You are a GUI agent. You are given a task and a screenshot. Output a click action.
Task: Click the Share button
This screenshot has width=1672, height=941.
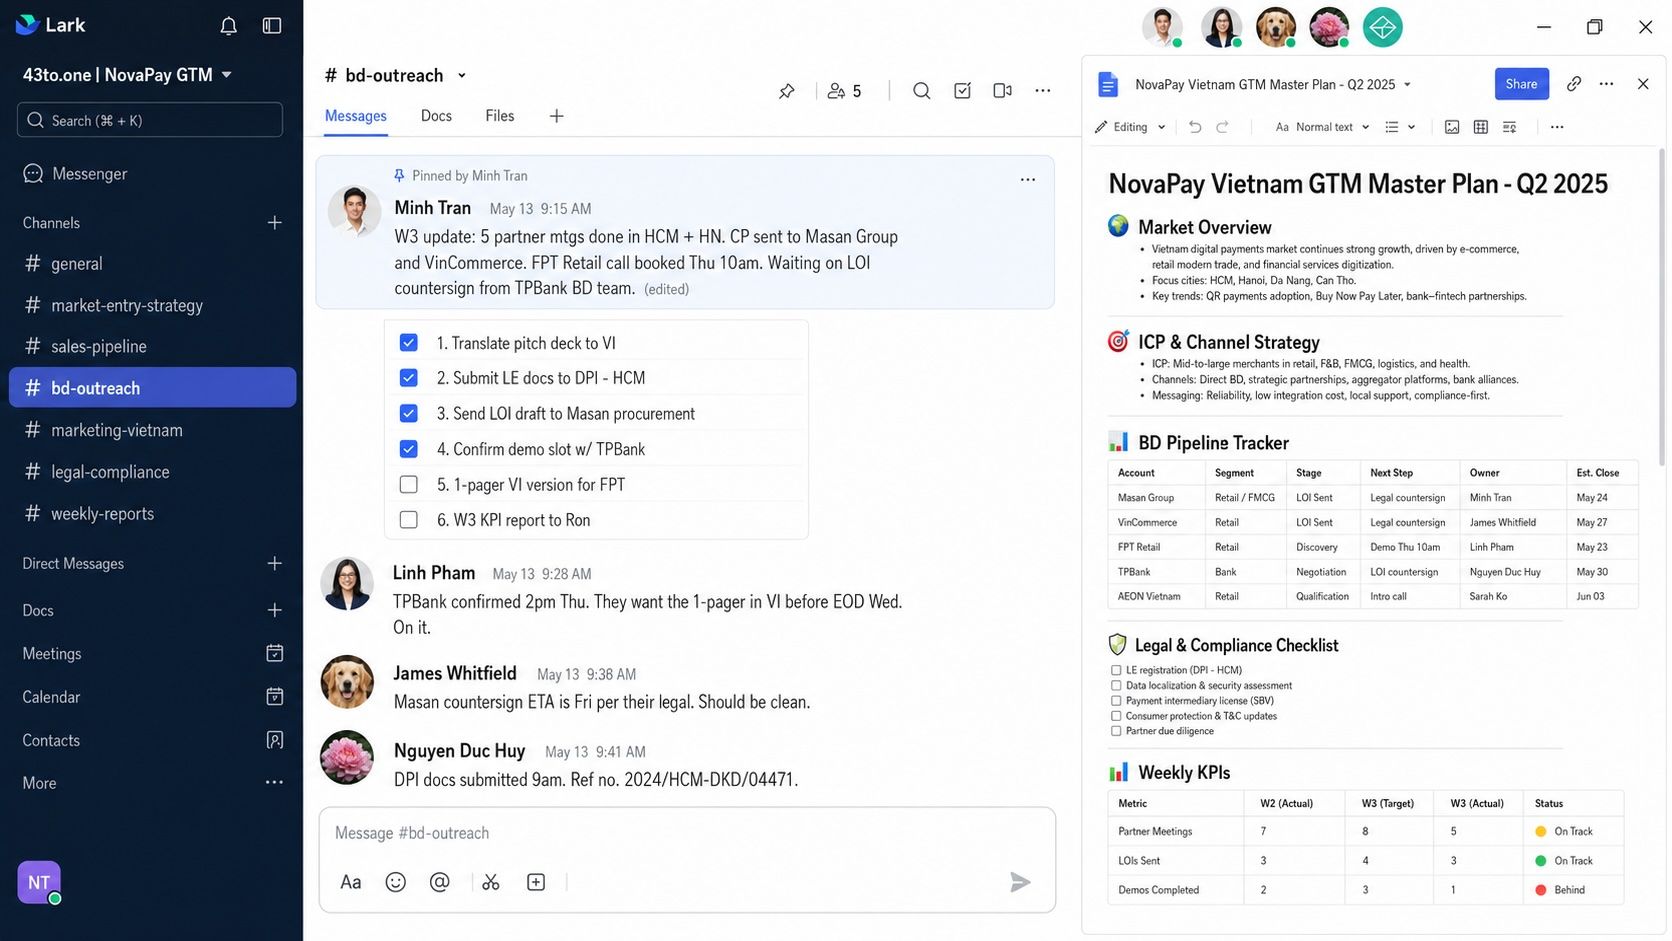click(x=1521, y=84)
